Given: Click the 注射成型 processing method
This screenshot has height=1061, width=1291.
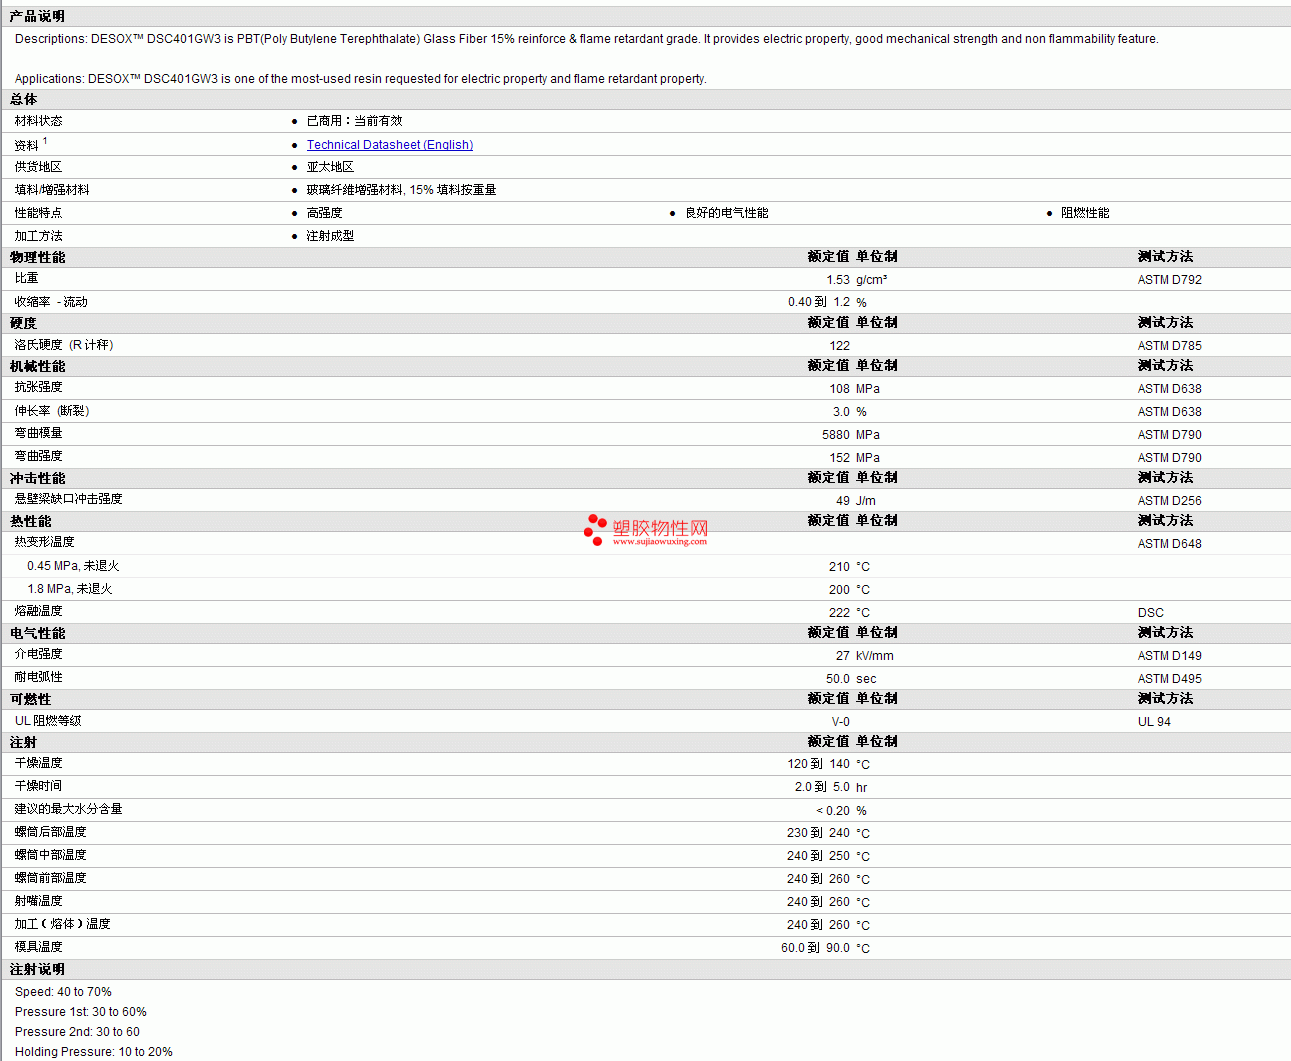Looking at the screenshot, I should click(330, 236).
